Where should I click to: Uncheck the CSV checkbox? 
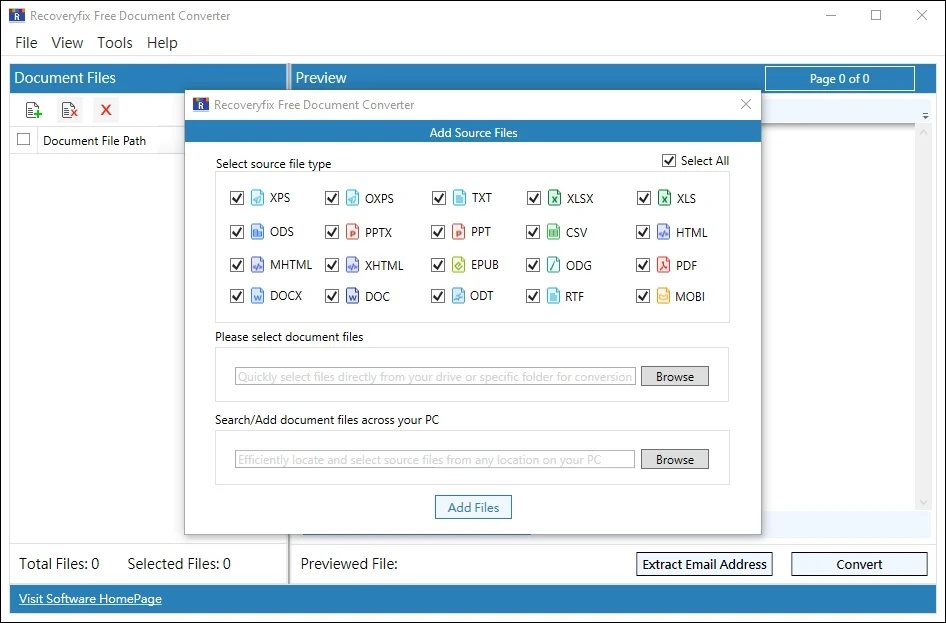click(x=533, y=232)
